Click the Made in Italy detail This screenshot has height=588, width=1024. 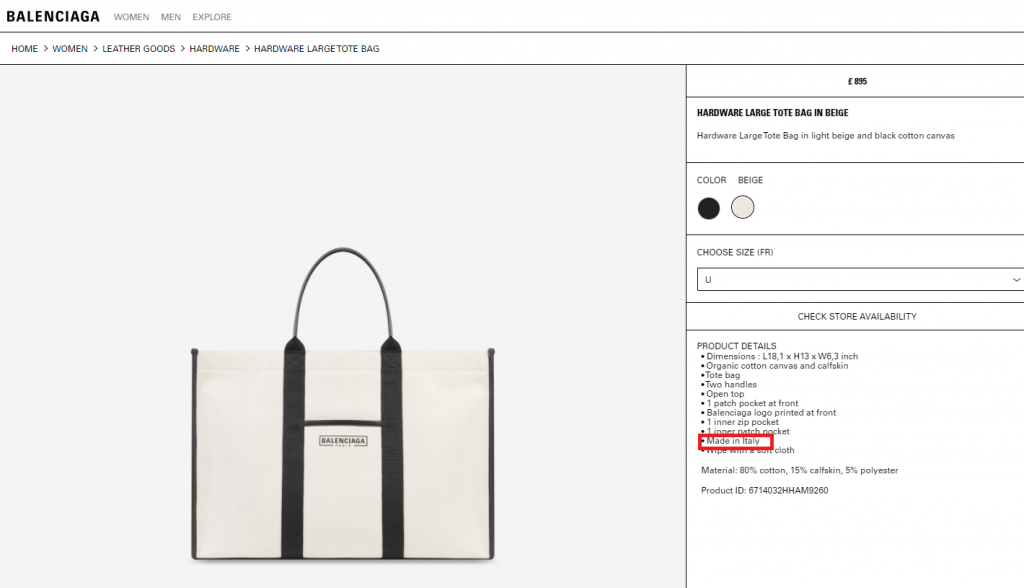[735, 441]
